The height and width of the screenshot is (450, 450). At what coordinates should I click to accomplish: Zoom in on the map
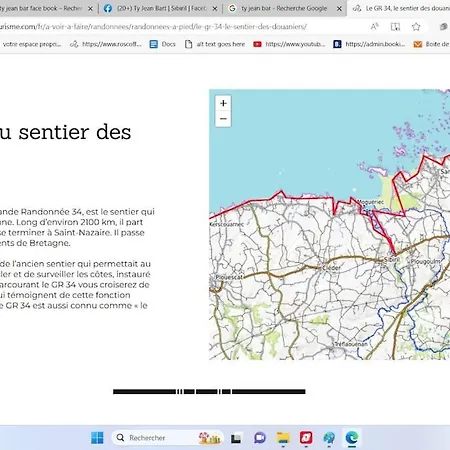tap(223, 103)
